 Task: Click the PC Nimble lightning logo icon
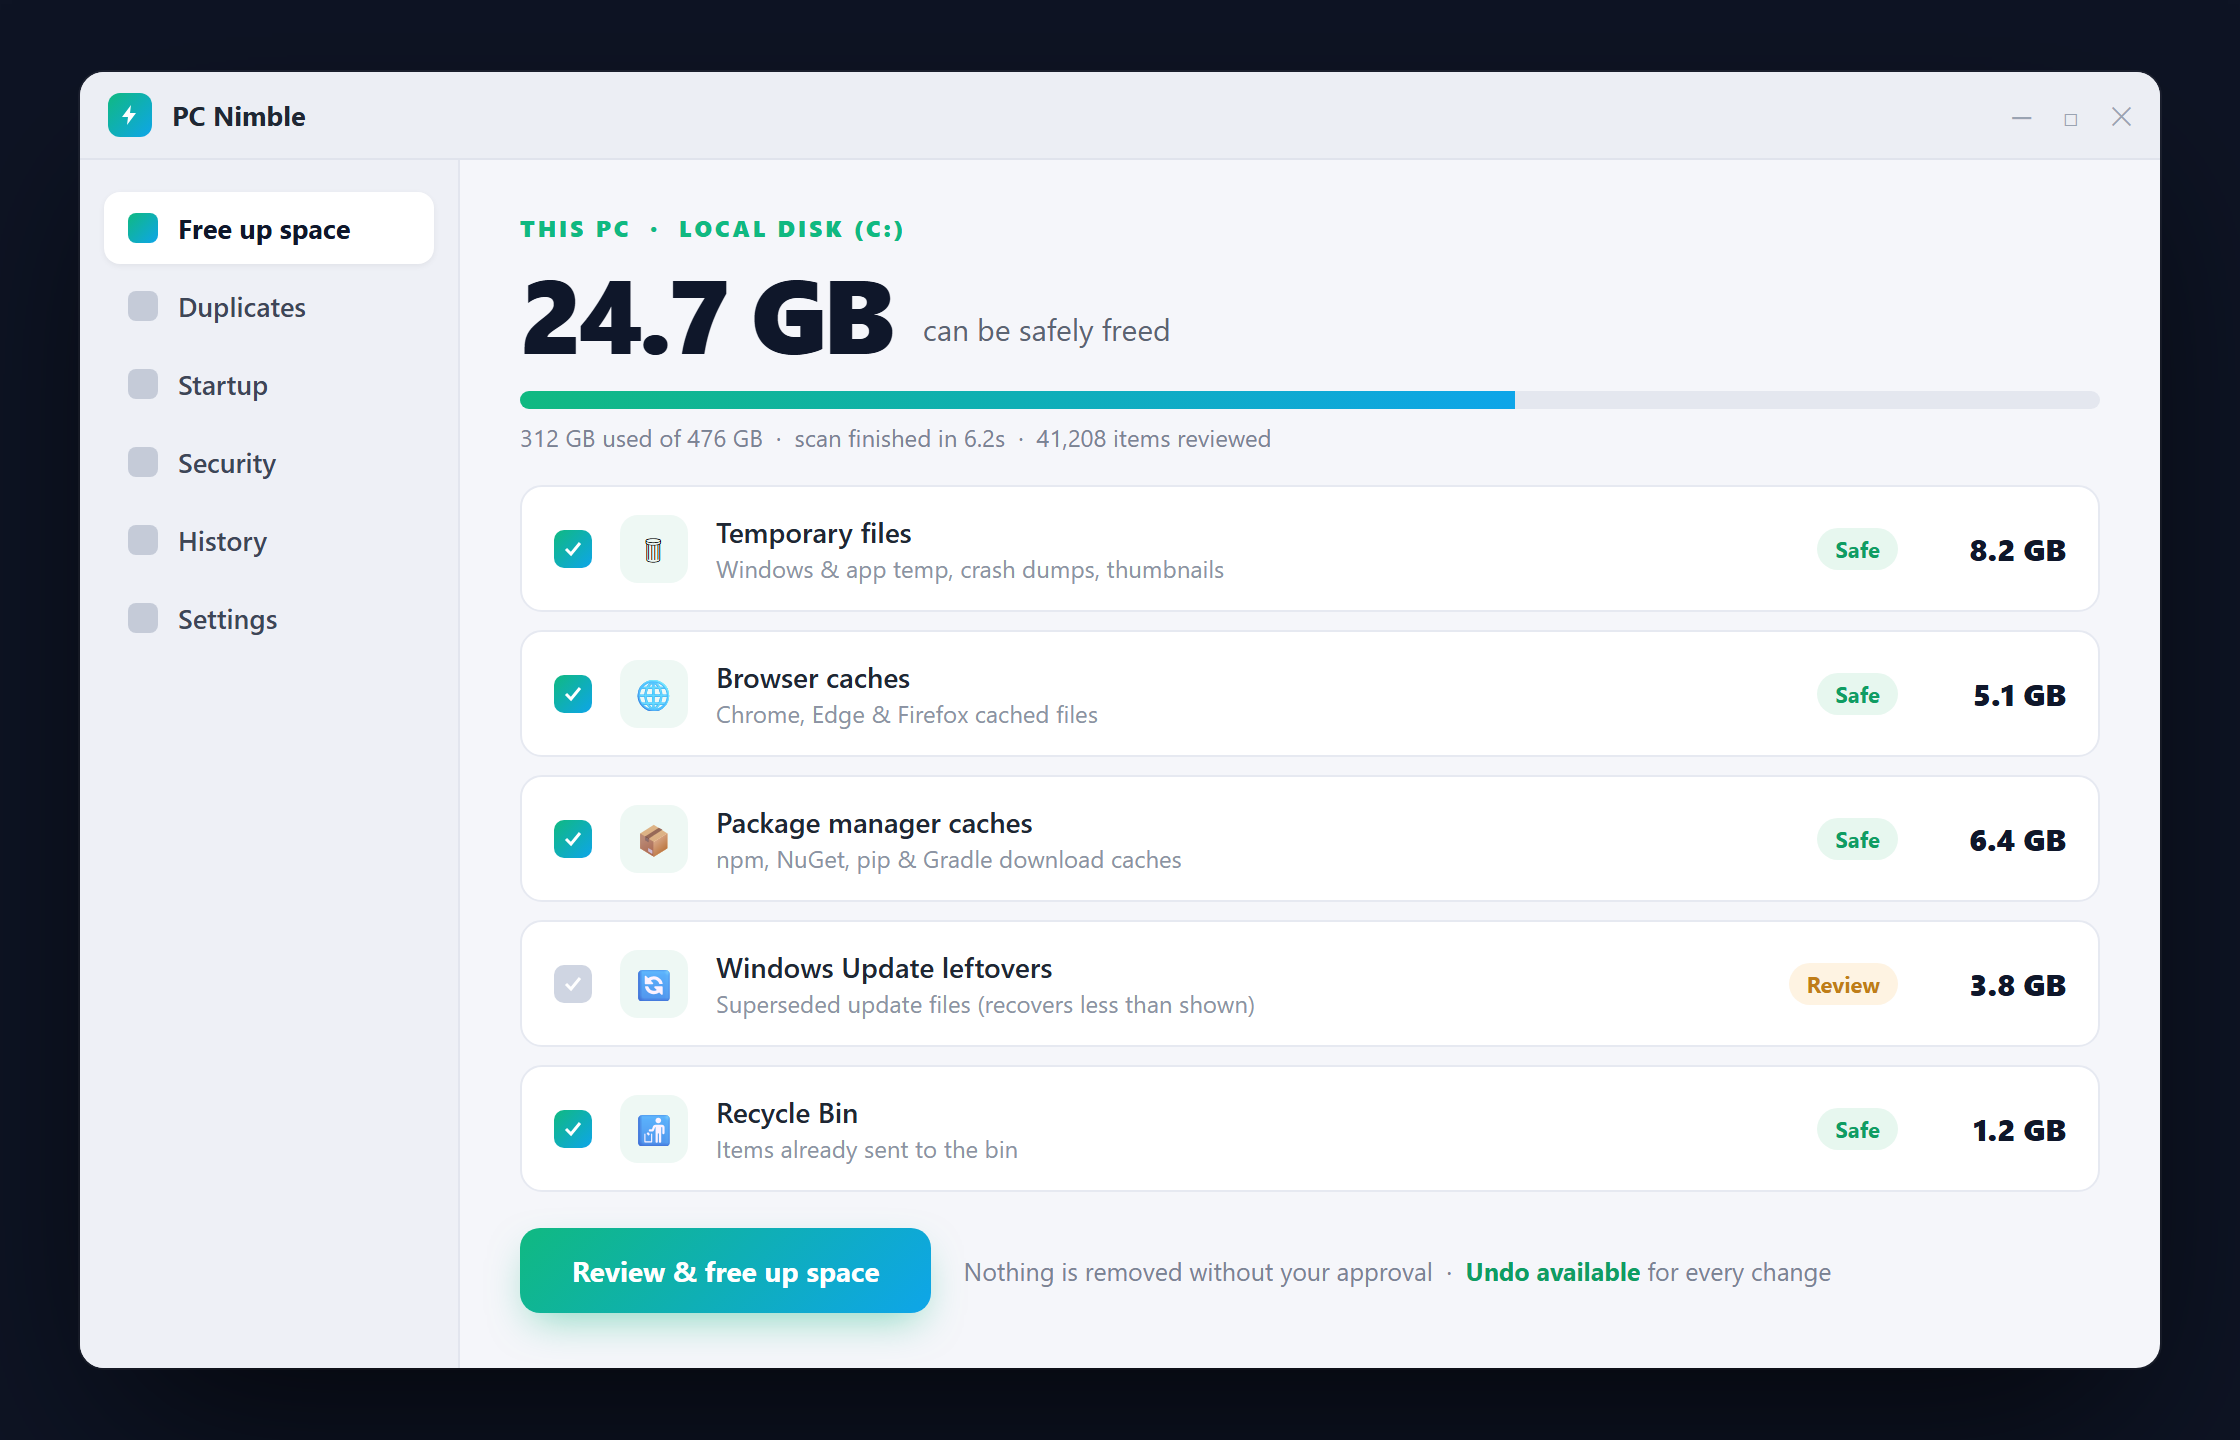pyautogui.click(x=130, y=116)
